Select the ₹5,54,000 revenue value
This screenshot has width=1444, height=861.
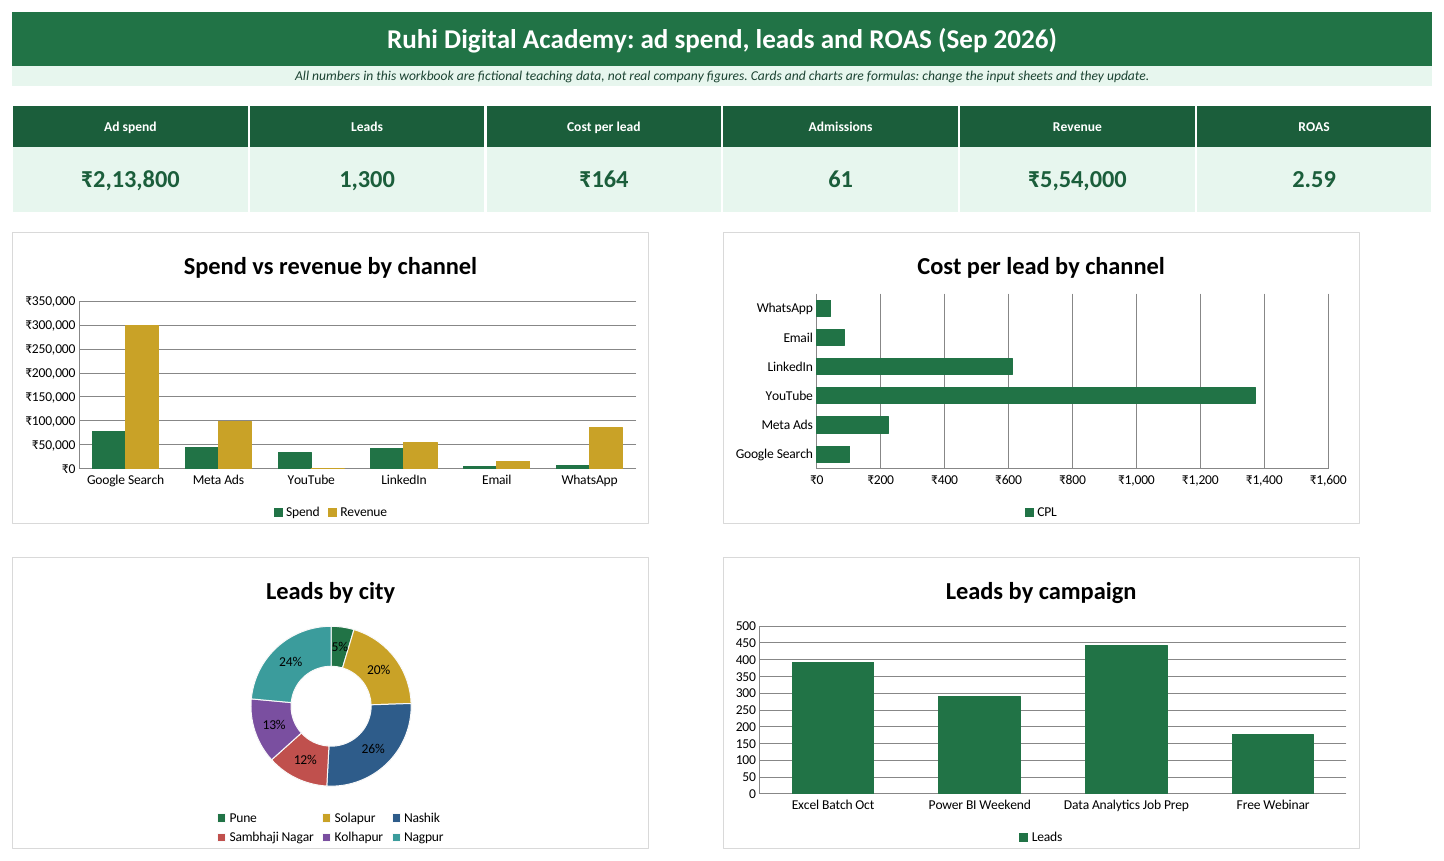(1077, 180)
